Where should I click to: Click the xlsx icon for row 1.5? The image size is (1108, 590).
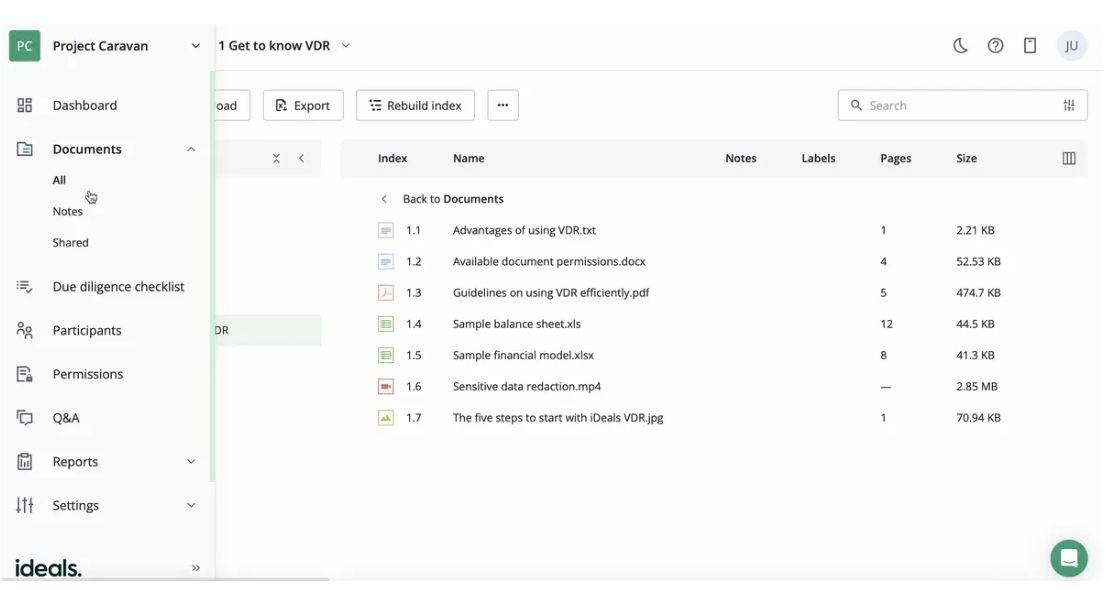click(386, 355)
